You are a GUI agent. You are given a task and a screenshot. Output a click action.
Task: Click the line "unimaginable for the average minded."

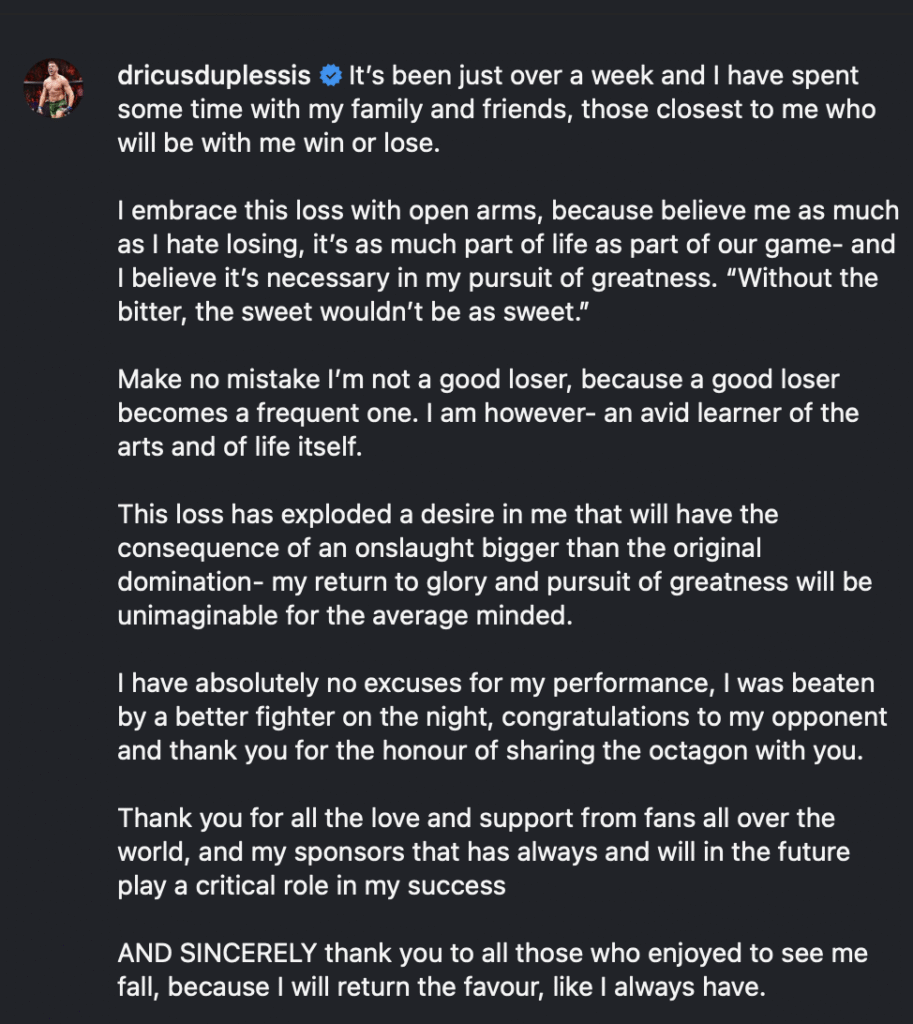[345, 615]
